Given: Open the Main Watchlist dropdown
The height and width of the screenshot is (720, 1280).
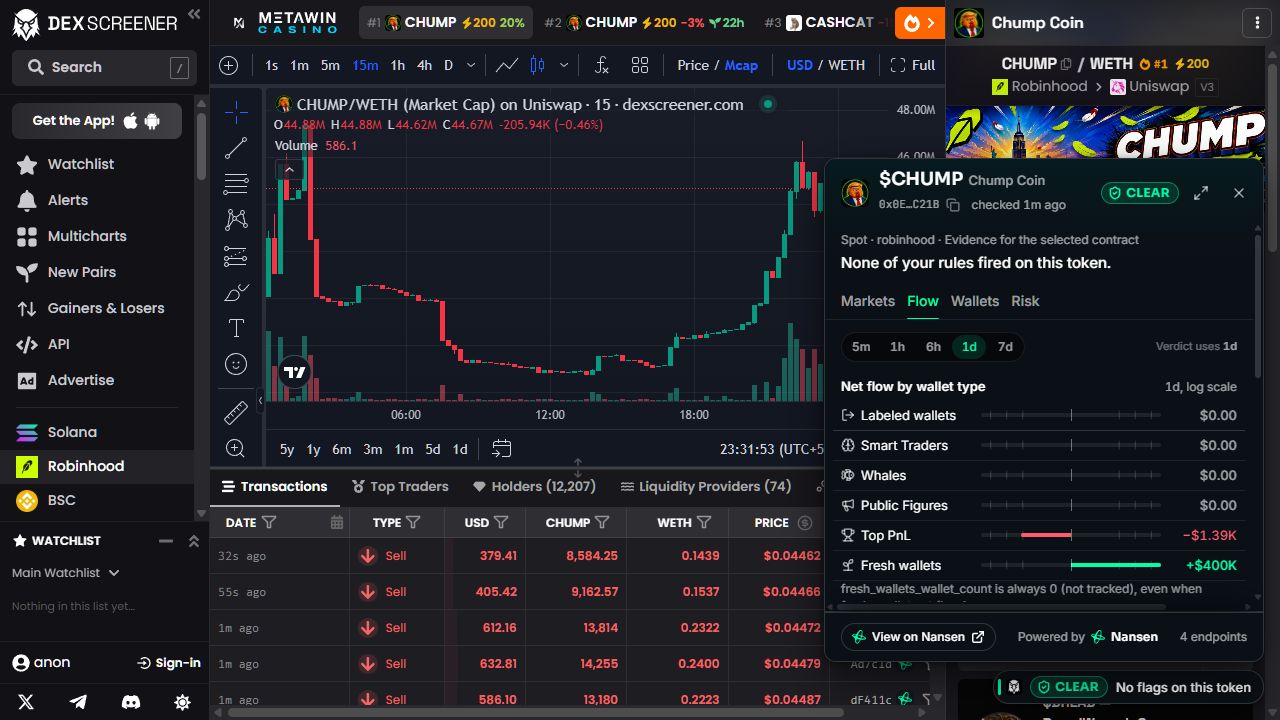Looking at the screenshot, I should 66,573.
